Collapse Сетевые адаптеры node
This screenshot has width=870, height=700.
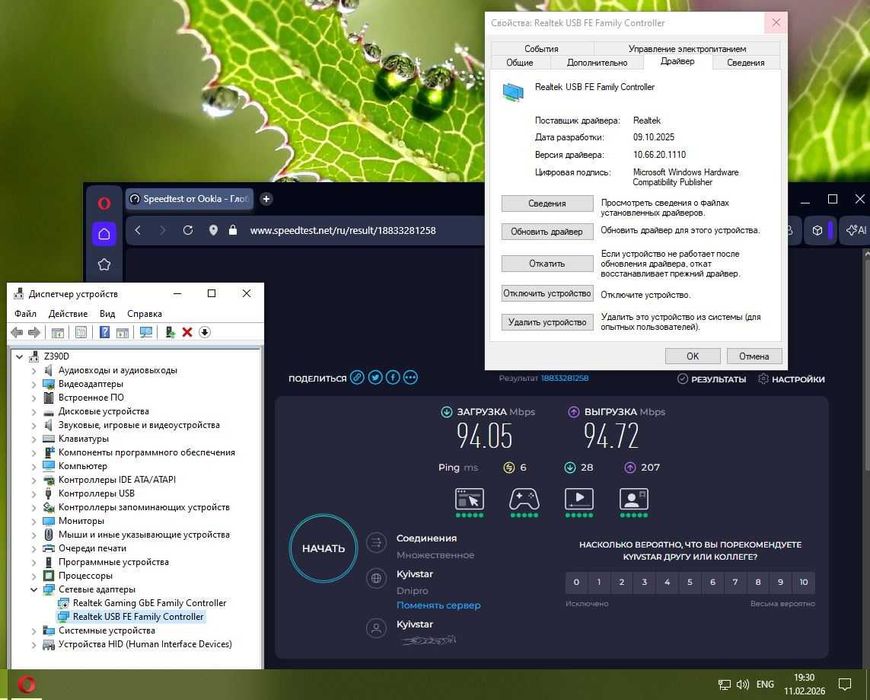(x=34, y=590)
